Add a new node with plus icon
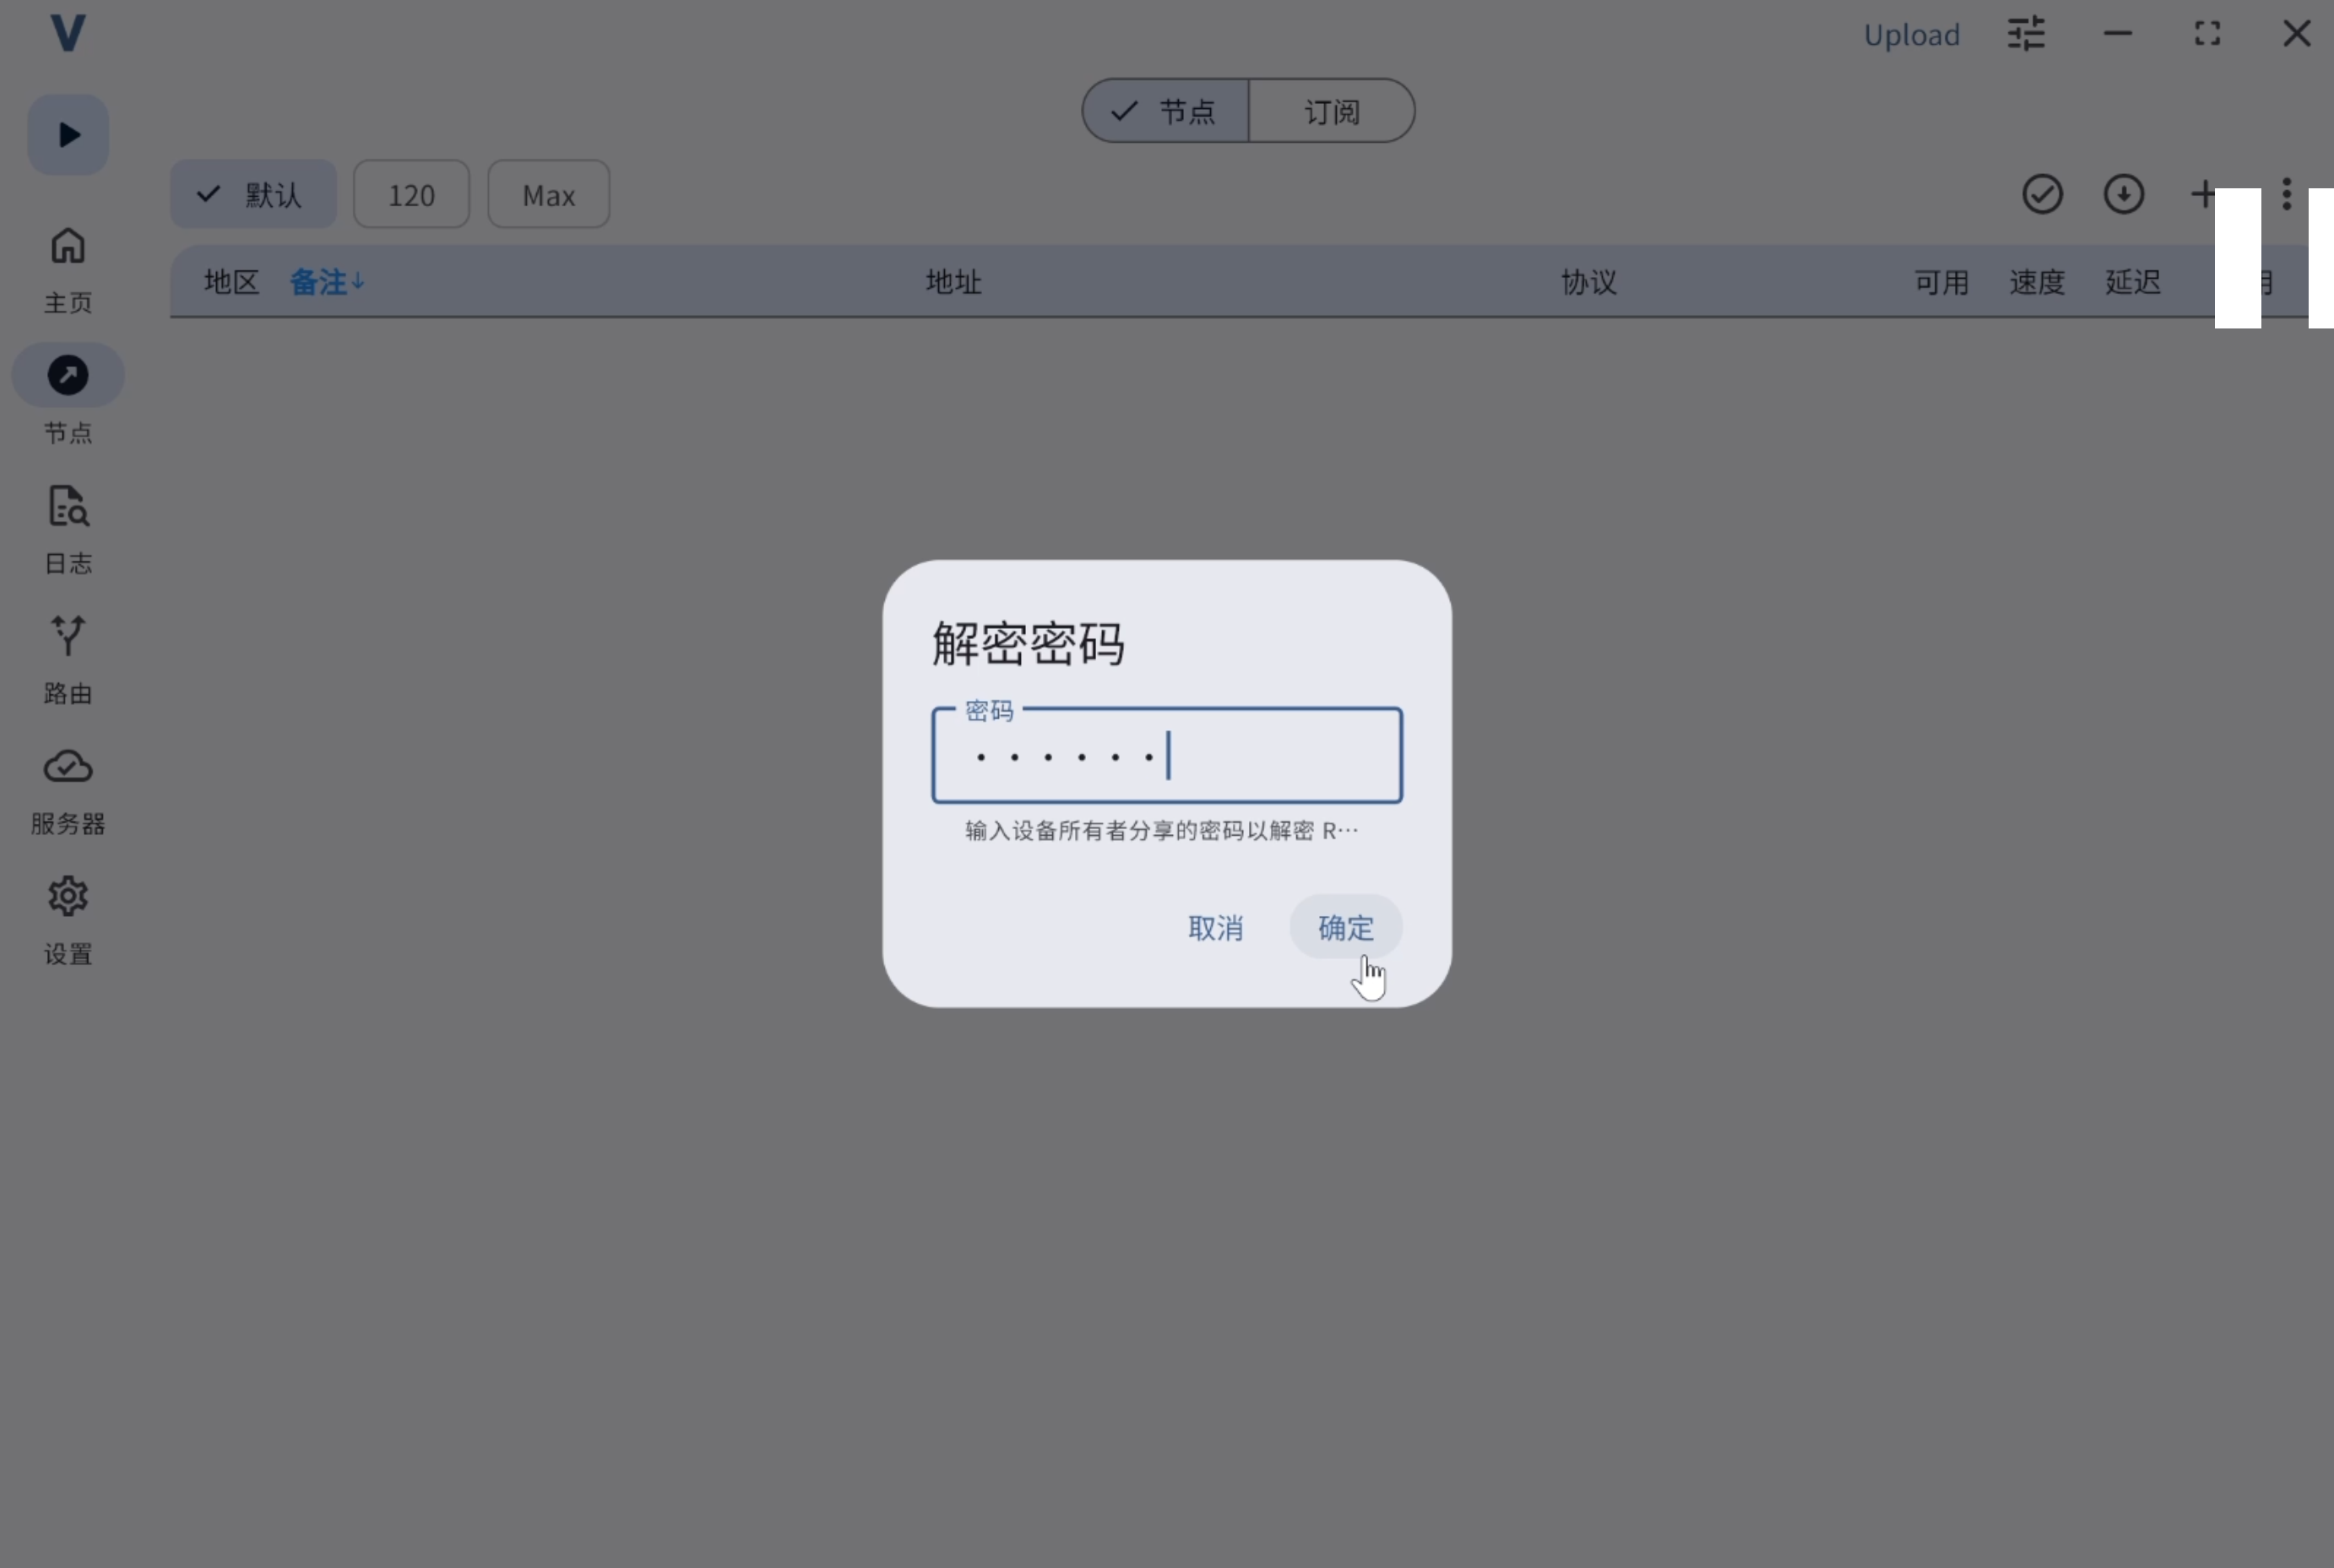Image resolution: width=2334 pixels, height=1568 pixels. point(2202,194)
